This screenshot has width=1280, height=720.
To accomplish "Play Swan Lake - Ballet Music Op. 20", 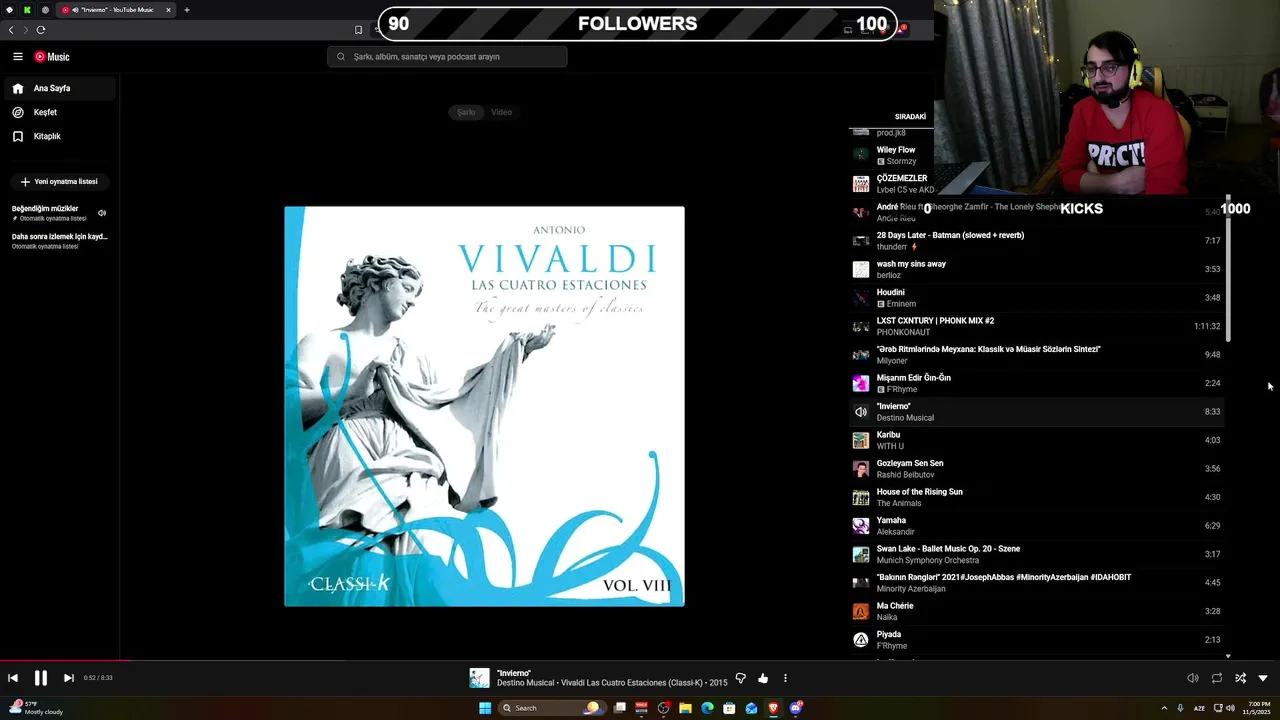I will [x=1036, y=554].
